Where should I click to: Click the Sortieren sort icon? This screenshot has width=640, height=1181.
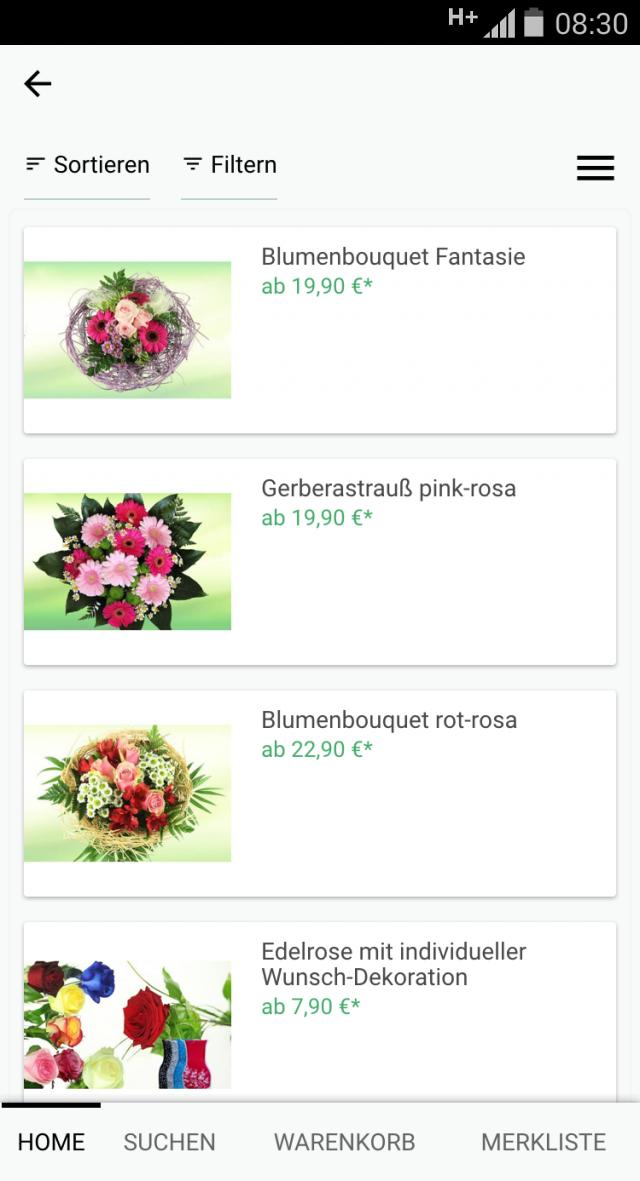point(36,163)
